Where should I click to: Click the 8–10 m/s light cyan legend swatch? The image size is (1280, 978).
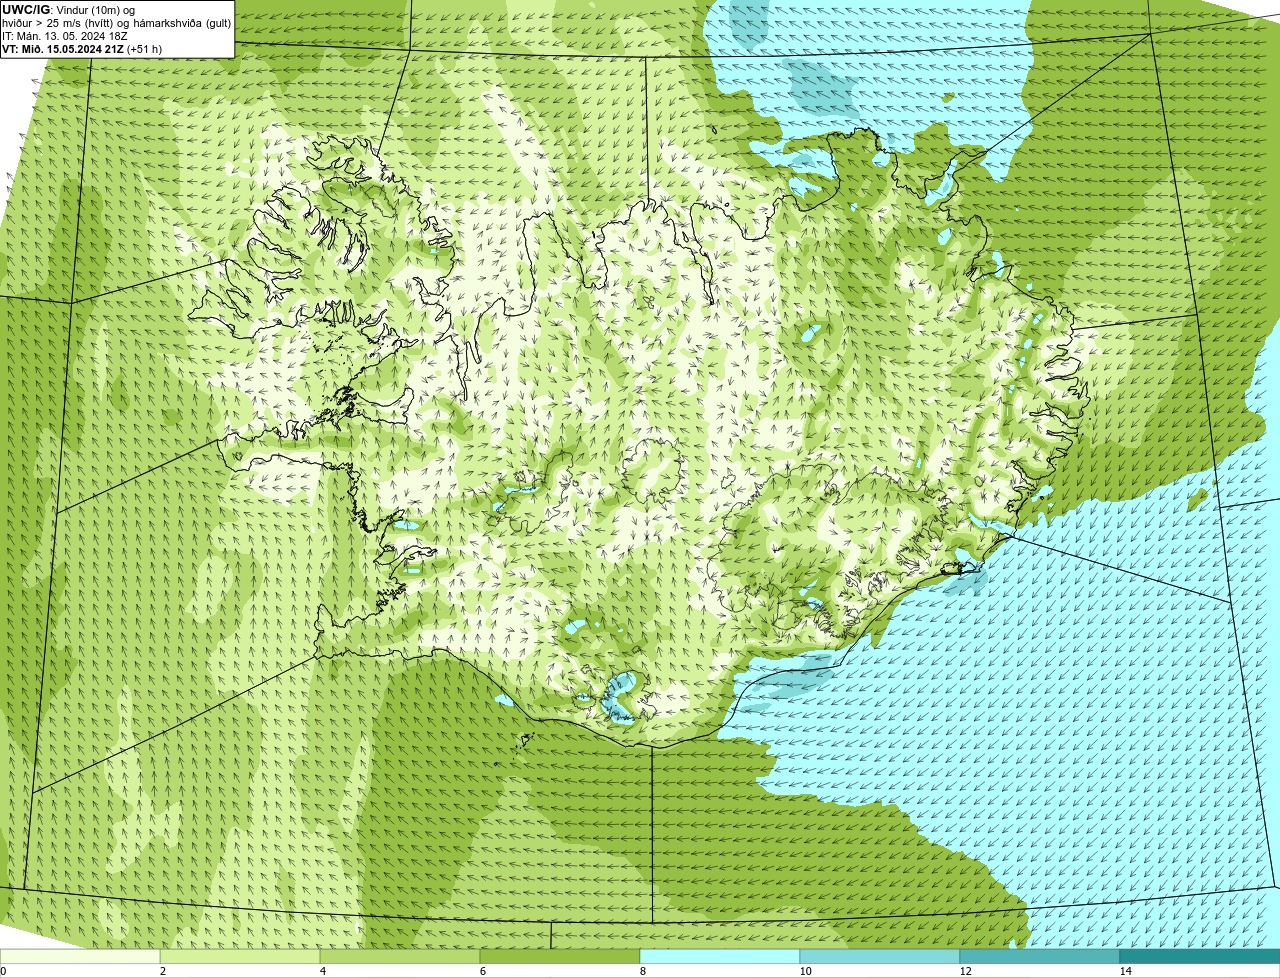coord(720,956)
